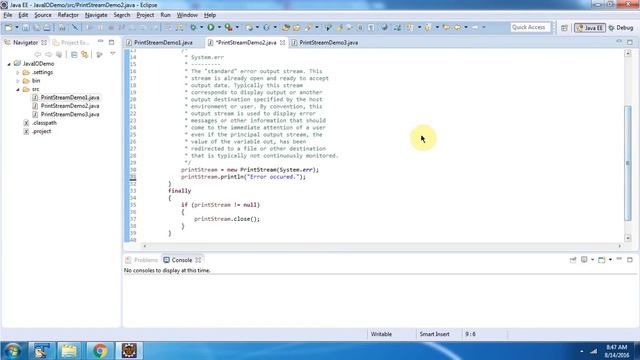Click the Open Perspective icon

[564, 28]
